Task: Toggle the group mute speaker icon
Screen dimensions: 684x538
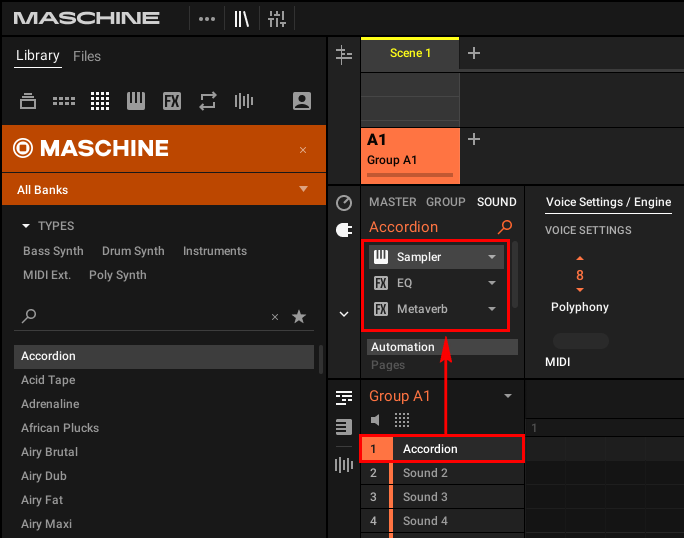Action: [375, 420]
